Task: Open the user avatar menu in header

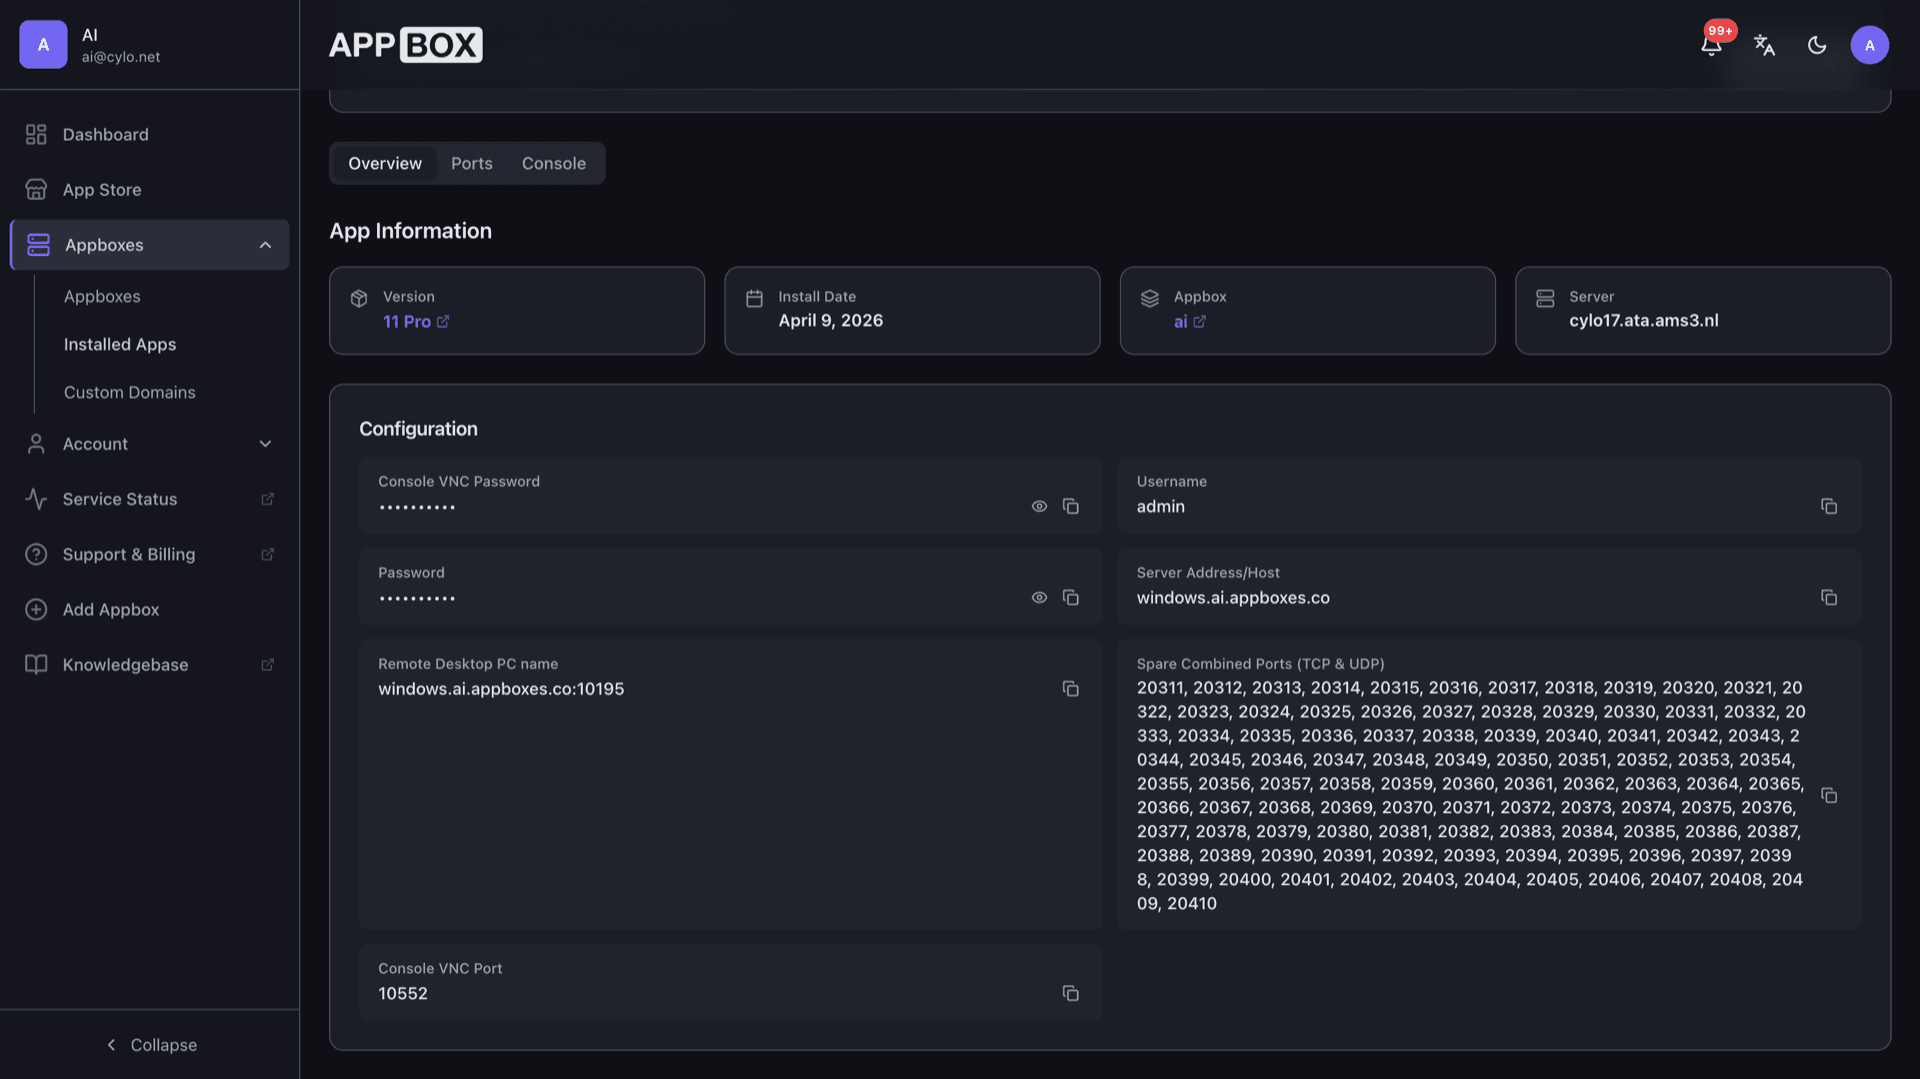Action: click(1869, 45)
